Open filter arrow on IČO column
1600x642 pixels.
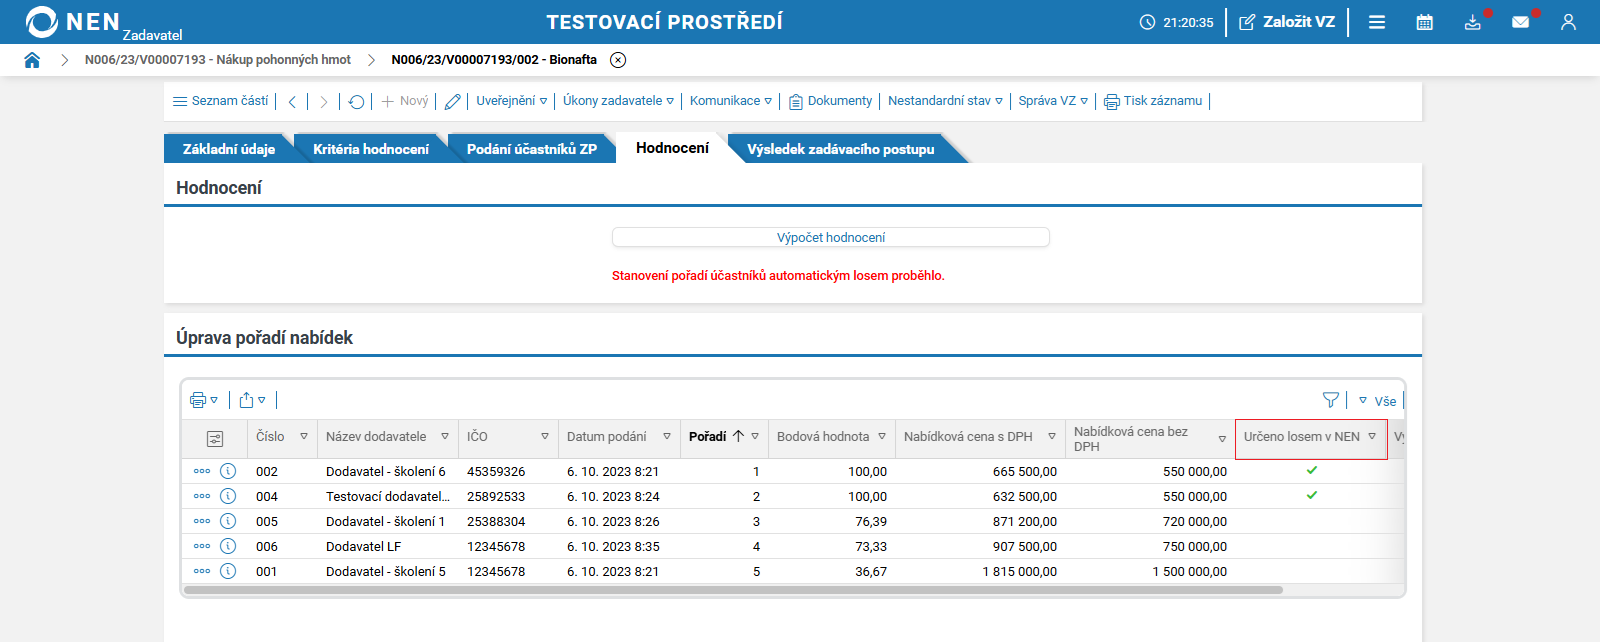(x=545, y=437)
